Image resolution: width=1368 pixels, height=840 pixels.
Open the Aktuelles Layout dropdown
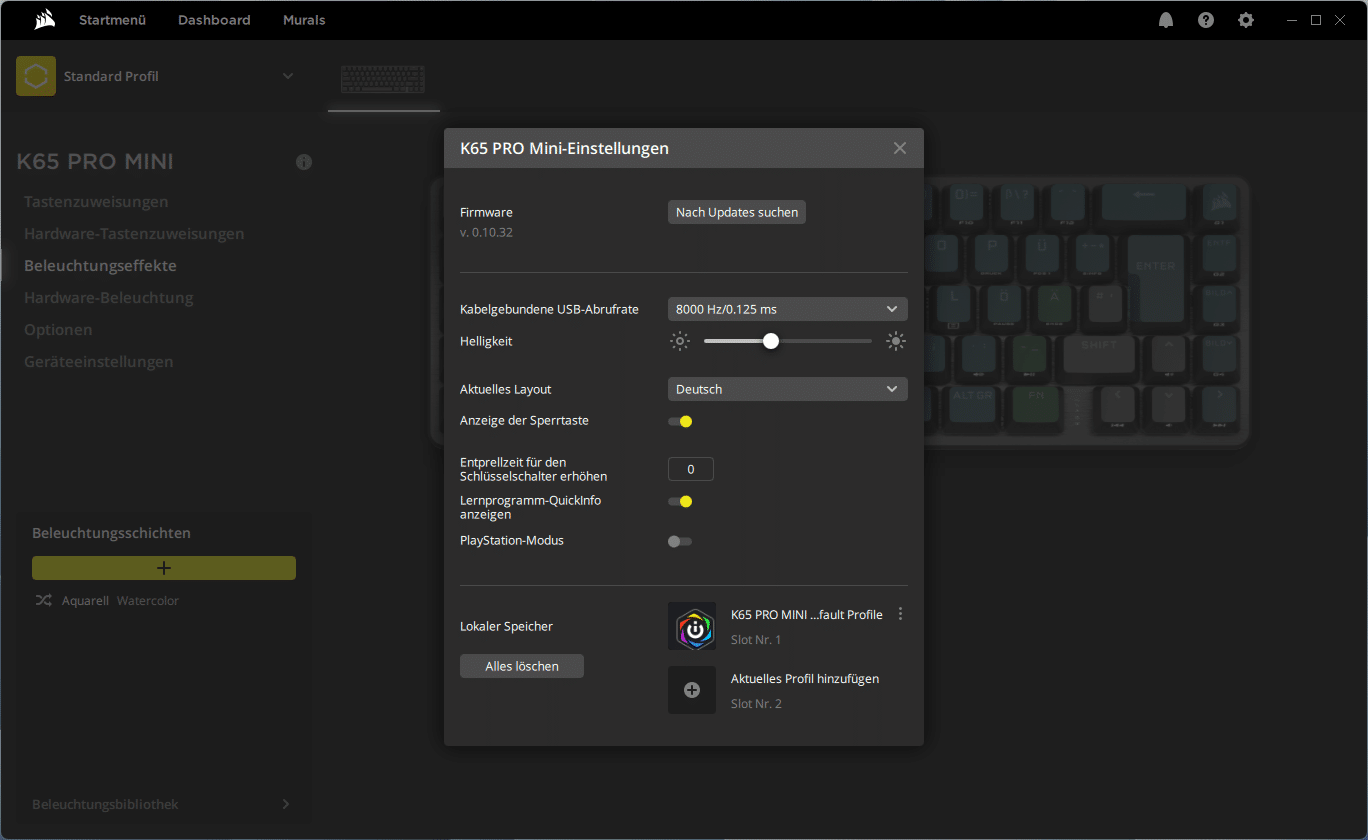point(787,389)
